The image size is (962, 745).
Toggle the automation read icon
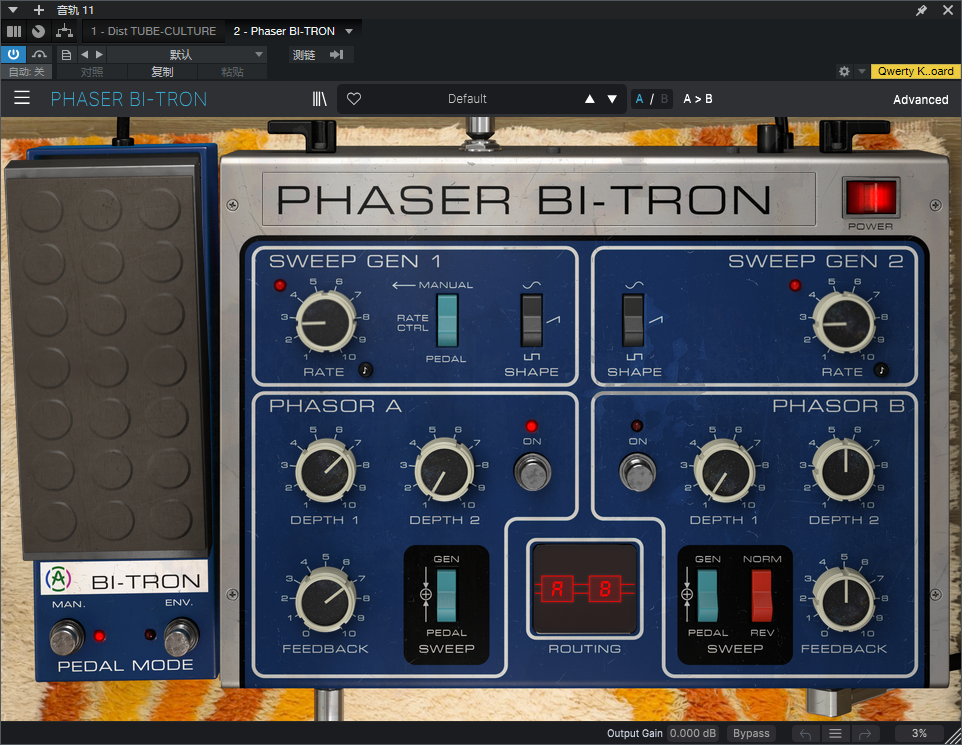pos(39,54)
